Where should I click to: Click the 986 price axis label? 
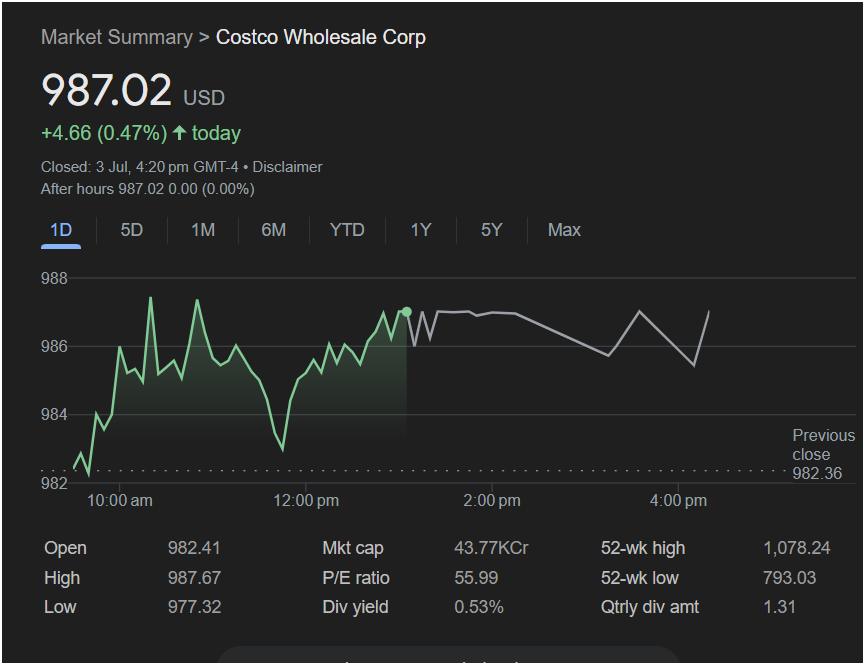coord(54,346)
